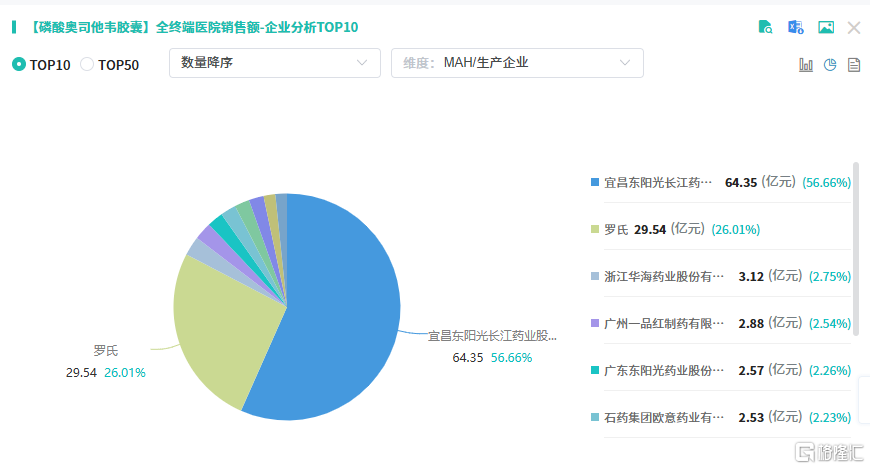The height and width of the screenshot is (469, 870).
Task: Select the TOP10 radio option
Action: coord(19,64)
